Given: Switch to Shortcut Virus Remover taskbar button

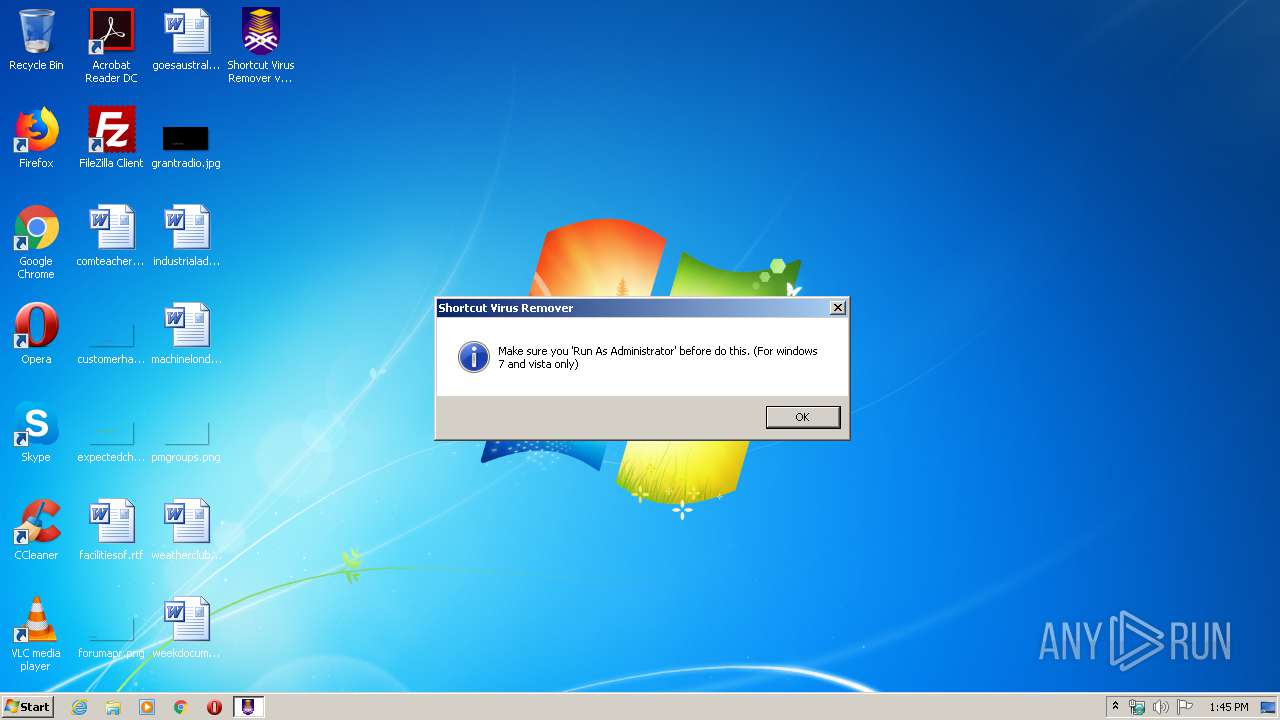Looking at the screenshot, I should point(249,707).
